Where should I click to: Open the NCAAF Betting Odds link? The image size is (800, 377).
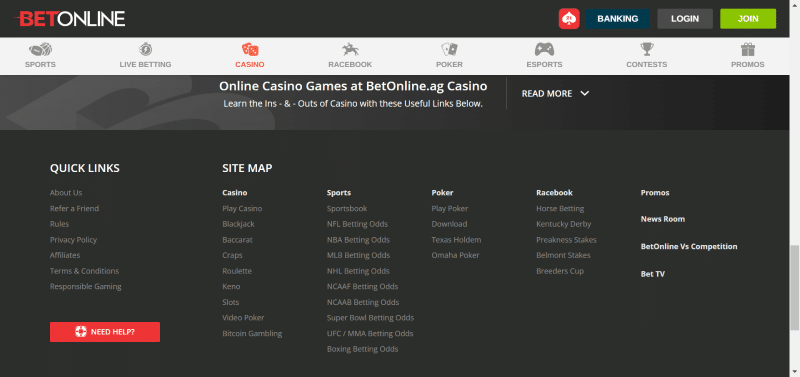(x=362, y=287)
